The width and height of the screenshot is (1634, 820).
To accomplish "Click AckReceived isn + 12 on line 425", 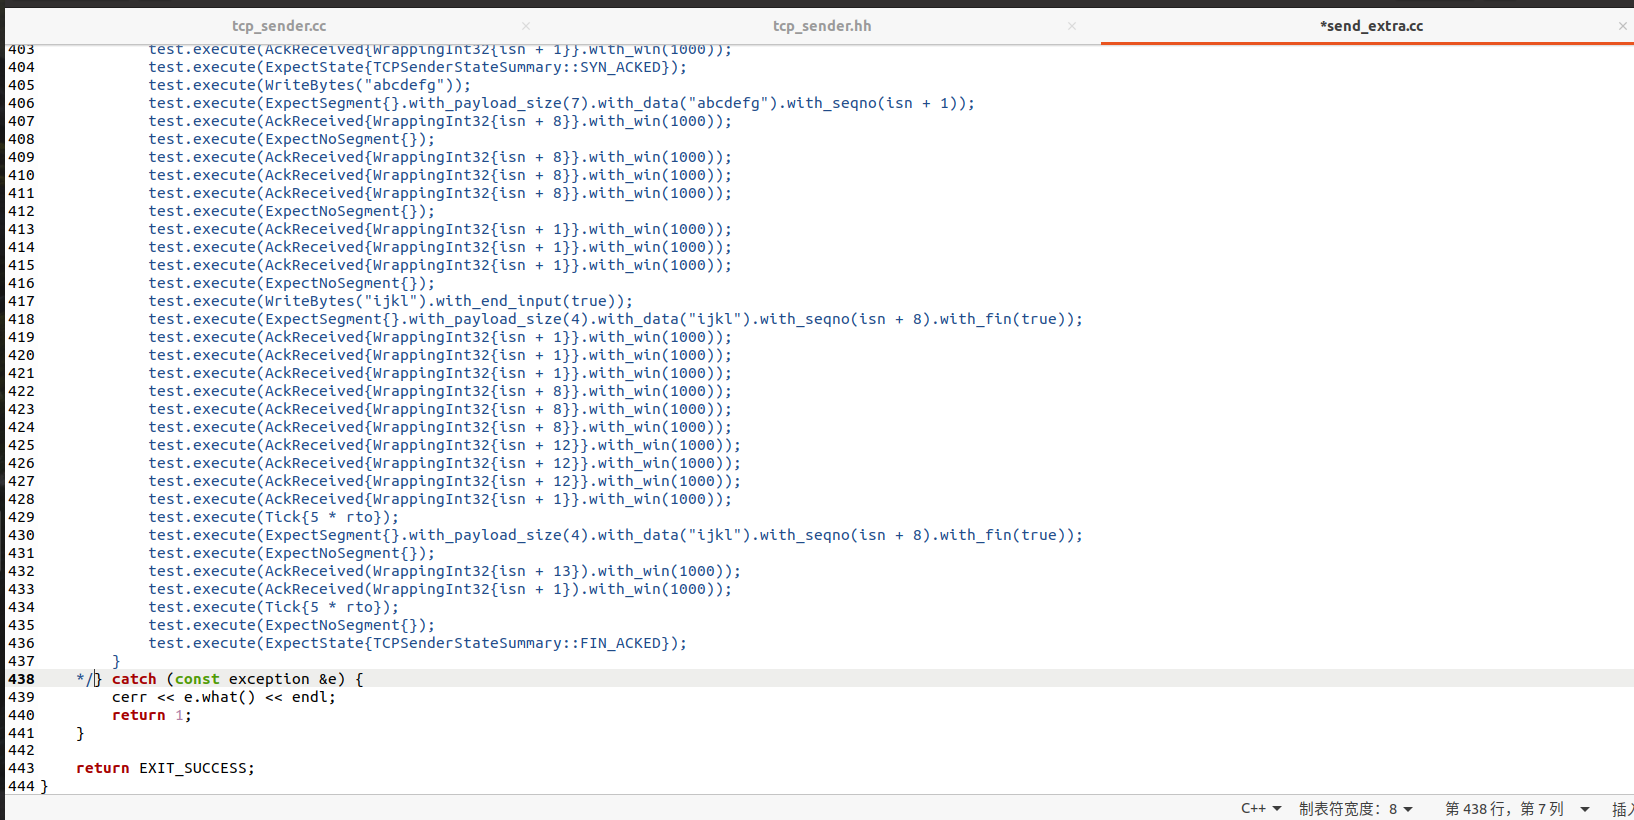I will tap(444, 445).
